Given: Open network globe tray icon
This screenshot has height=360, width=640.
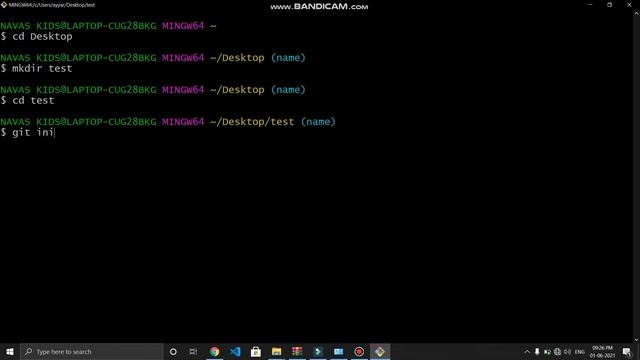Looking at the screenshot, I should point(557,352).
